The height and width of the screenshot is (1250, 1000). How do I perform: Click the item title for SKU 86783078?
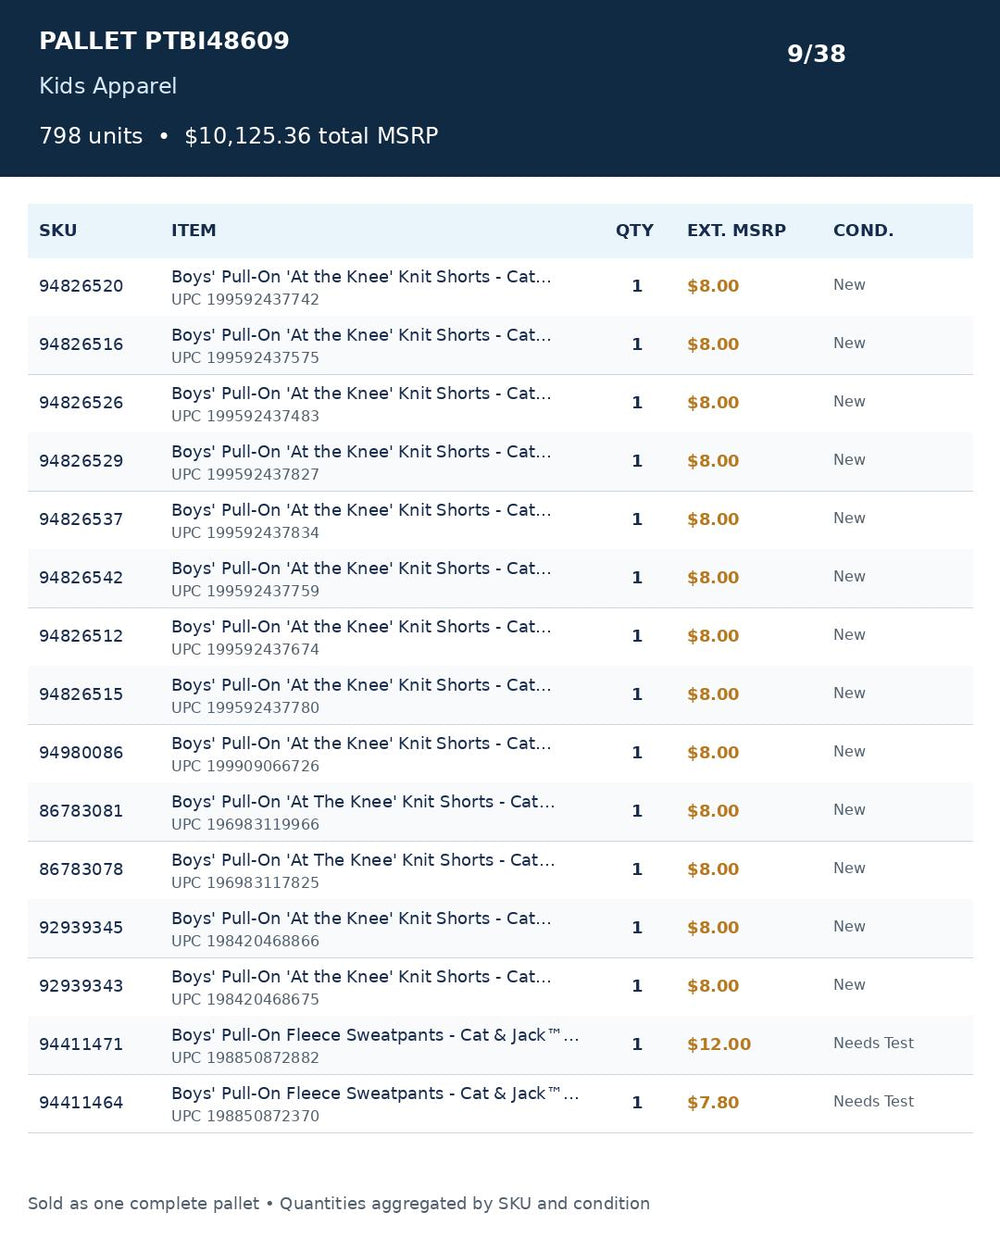click(x=363, y=860)
